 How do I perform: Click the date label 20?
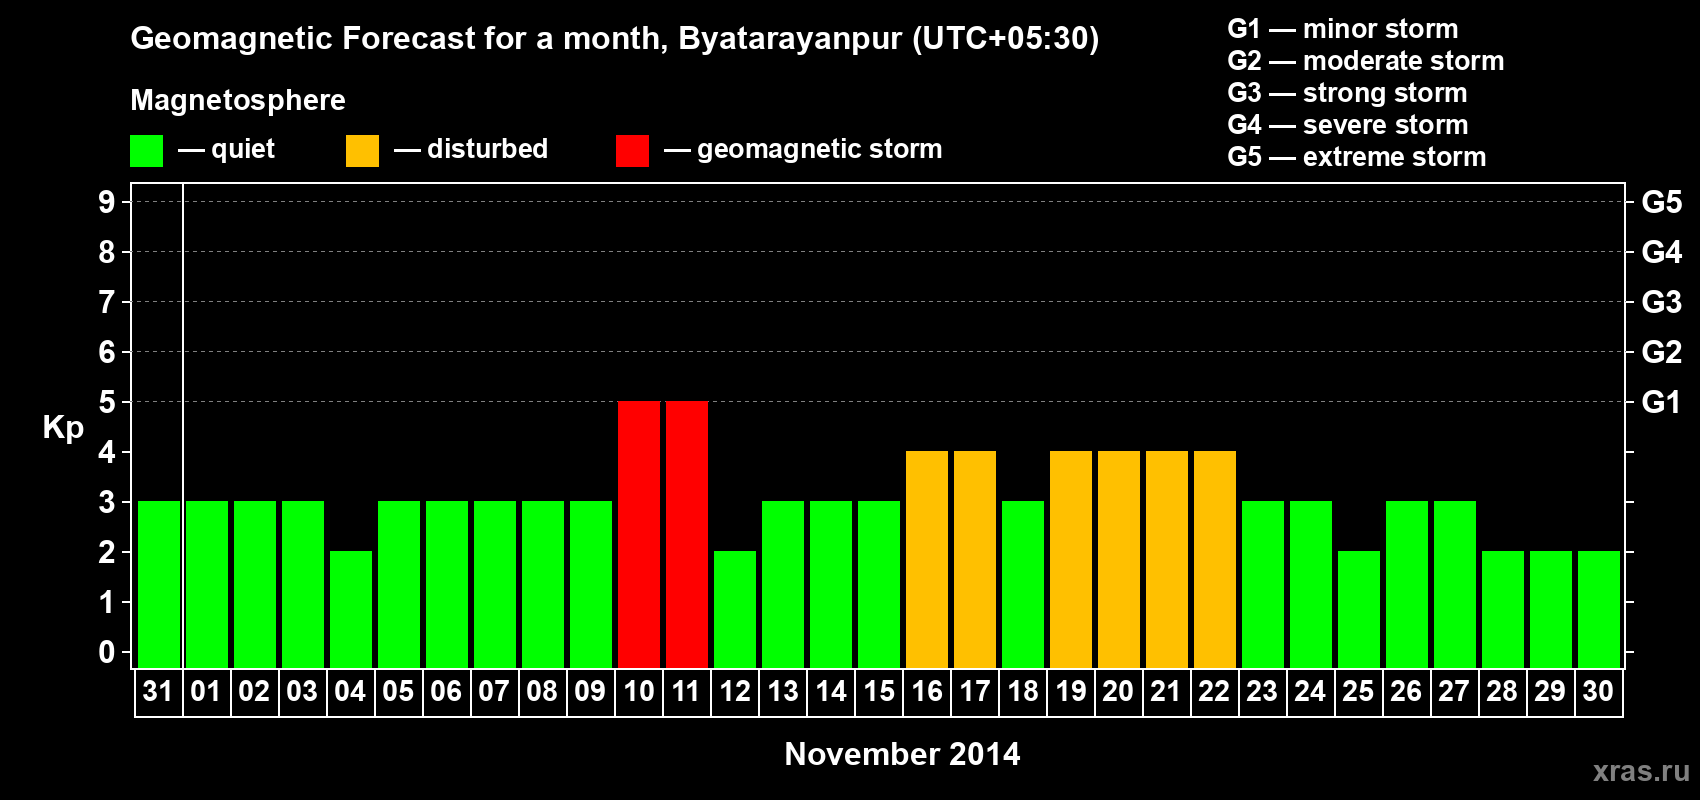pos(1118,691)
